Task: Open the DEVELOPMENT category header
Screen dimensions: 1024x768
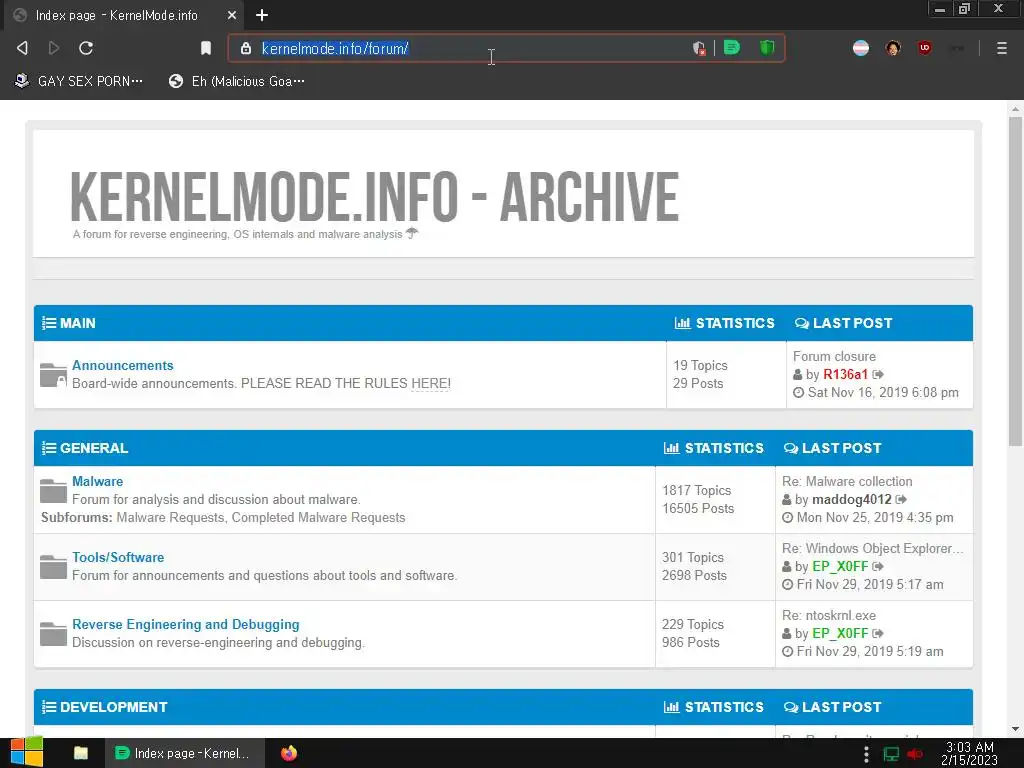Action: [x=114, y=707]
